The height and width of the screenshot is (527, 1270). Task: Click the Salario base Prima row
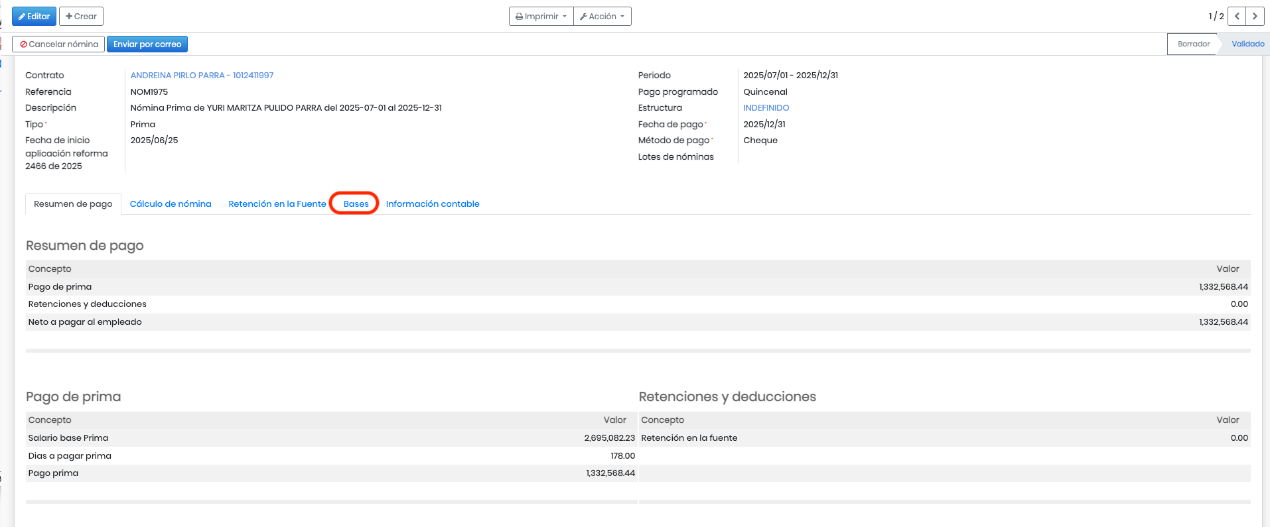330,438
